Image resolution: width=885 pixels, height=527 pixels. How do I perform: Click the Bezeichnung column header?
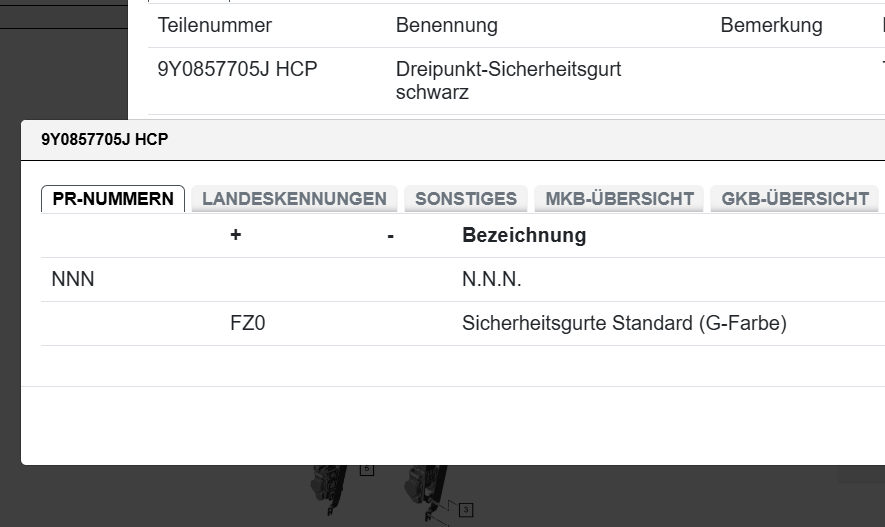[524, 236]
